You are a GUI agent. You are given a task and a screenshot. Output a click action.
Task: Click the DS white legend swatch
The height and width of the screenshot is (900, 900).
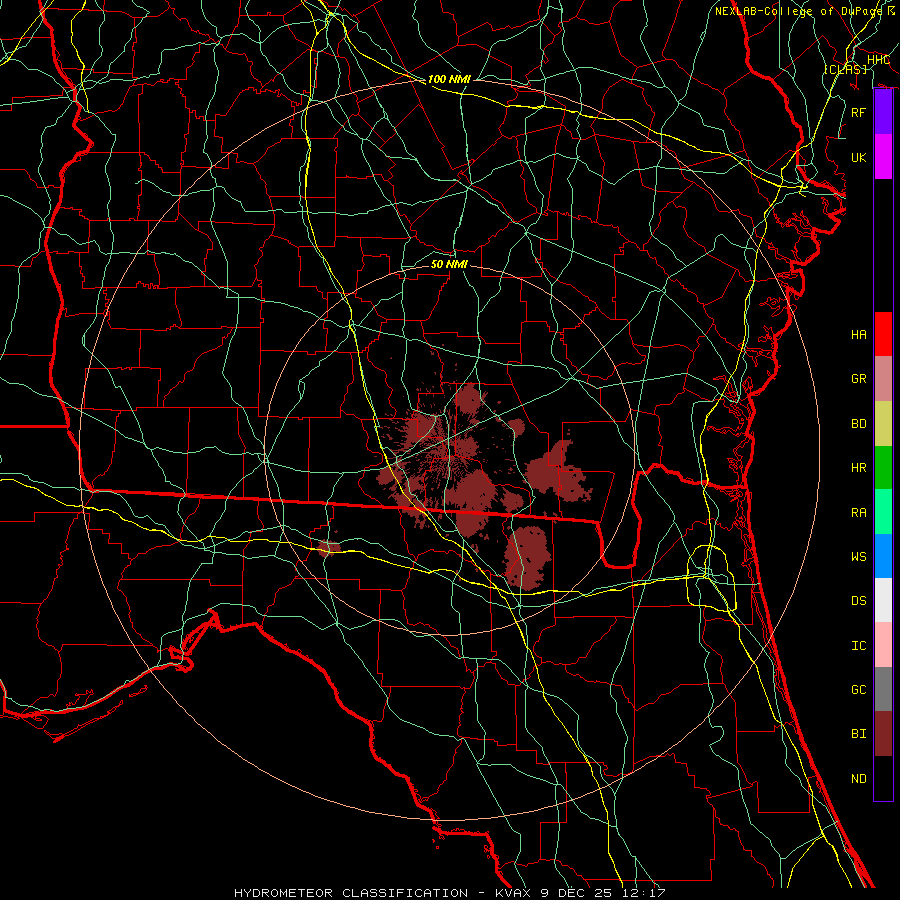click(883, 600)
